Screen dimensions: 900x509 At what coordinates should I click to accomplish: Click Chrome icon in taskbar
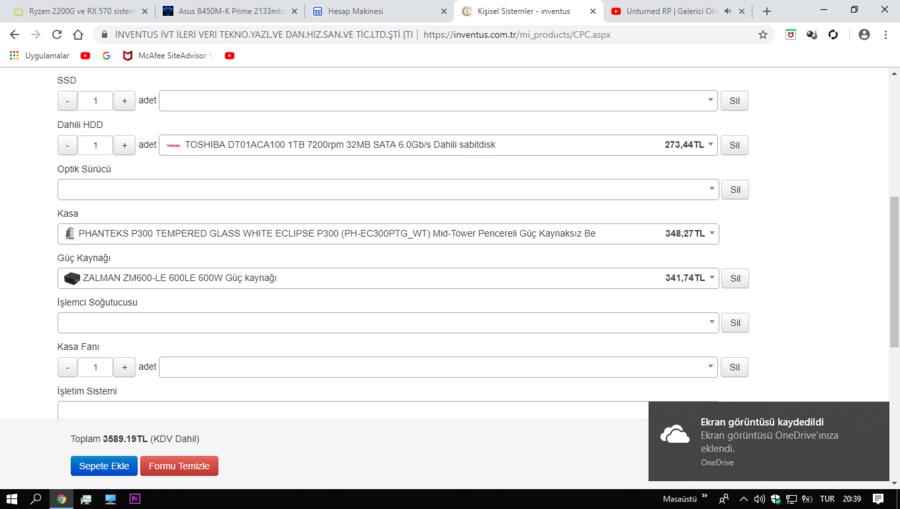tap(61, 499)
